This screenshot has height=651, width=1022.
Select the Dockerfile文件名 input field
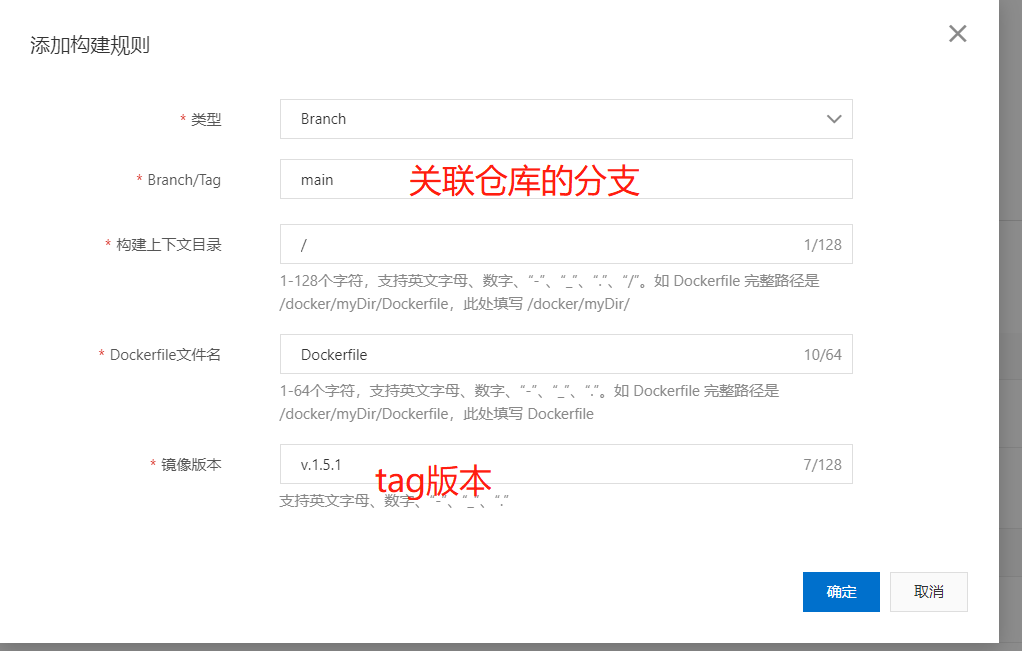pos(540,354)
